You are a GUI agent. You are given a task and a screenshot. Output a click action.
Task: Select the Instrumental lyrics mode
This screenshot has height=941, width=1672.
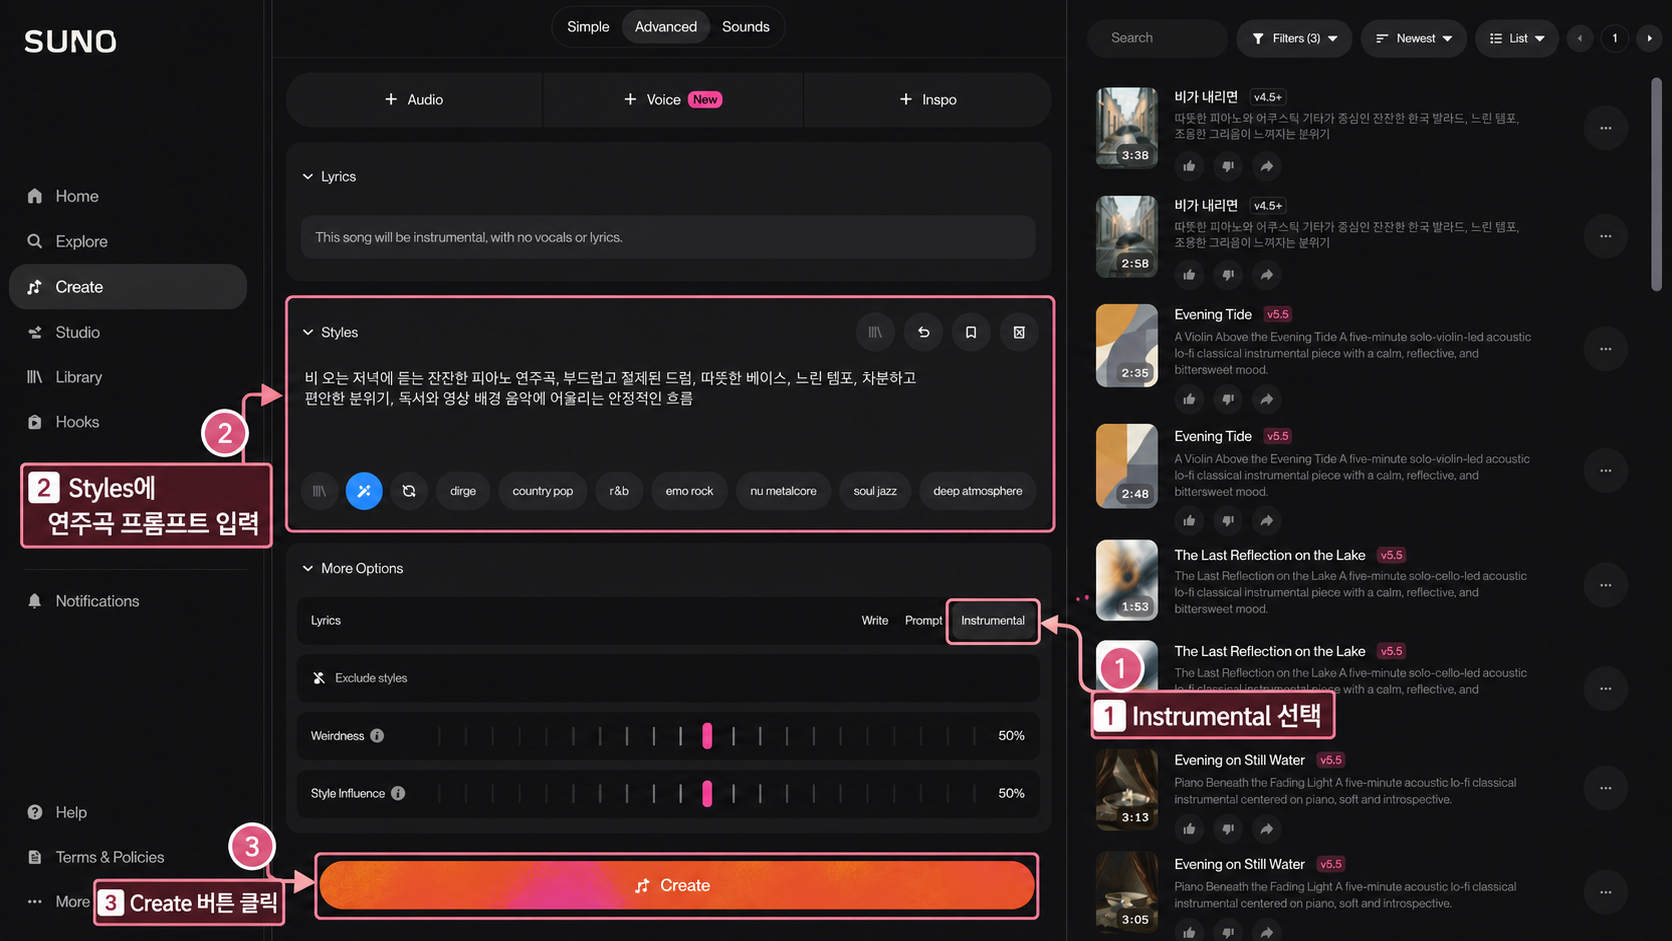point(993,621)
